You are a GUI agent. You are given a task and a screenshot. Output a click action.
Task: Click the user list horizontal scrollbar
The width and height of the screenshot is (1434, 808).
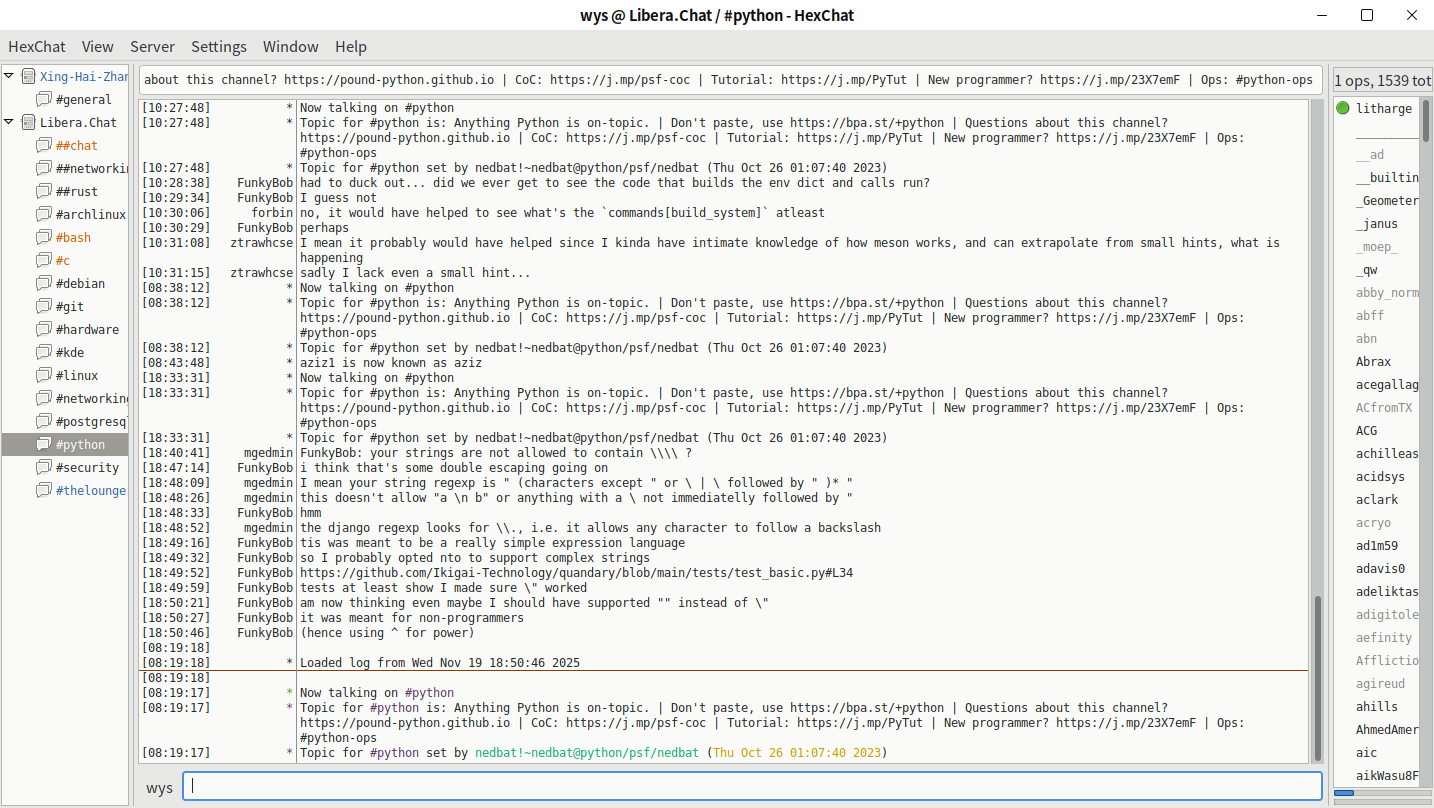(x=1381, y=793)
